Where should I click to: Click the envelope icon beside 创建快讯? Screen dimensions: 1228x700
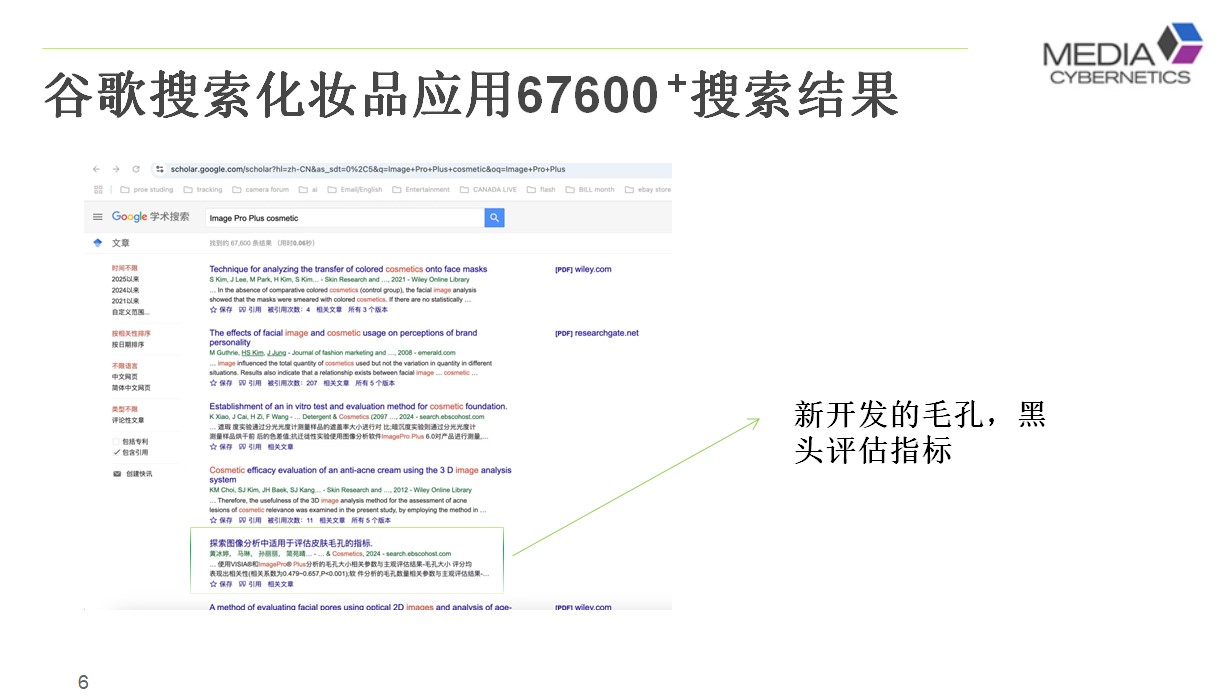coord(116,473)
